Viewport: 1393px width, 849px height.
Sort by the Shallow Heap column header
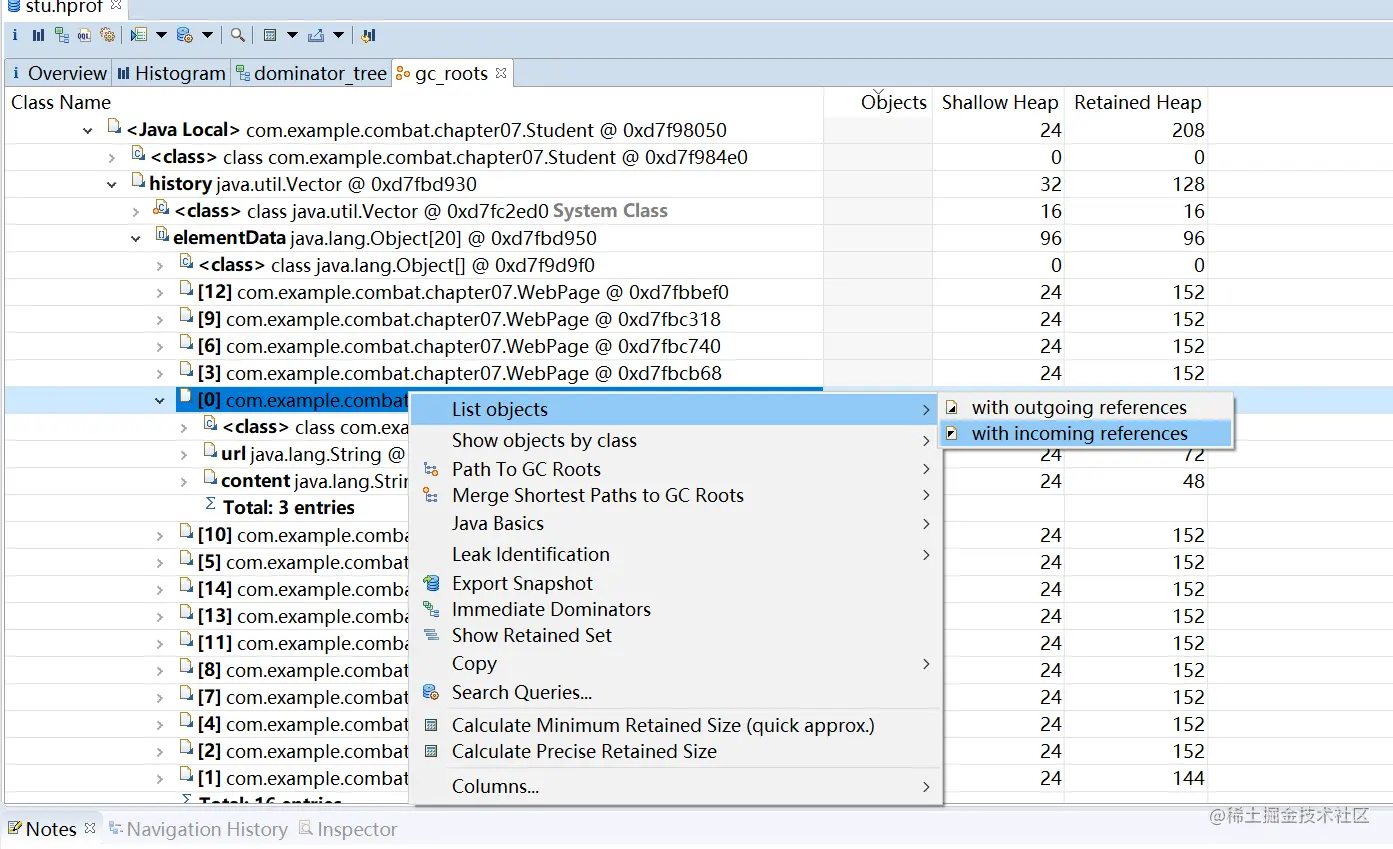[999, 102]
